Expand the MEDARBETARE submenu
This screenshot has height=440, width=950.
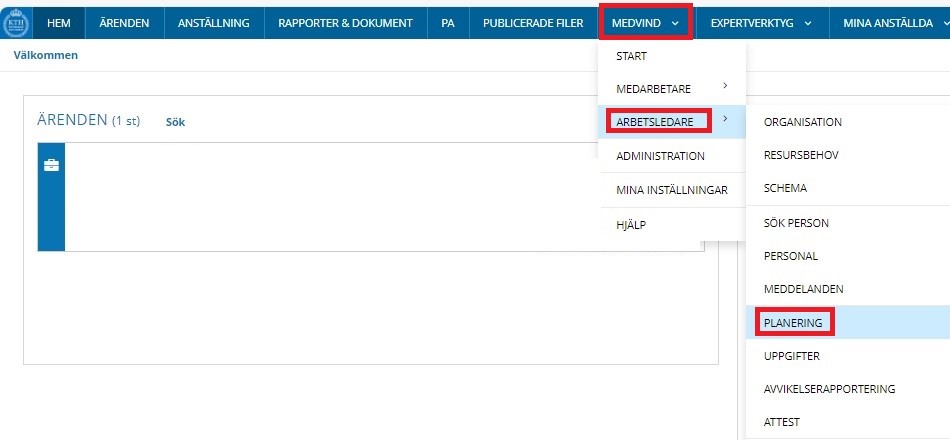coord(672,89)
